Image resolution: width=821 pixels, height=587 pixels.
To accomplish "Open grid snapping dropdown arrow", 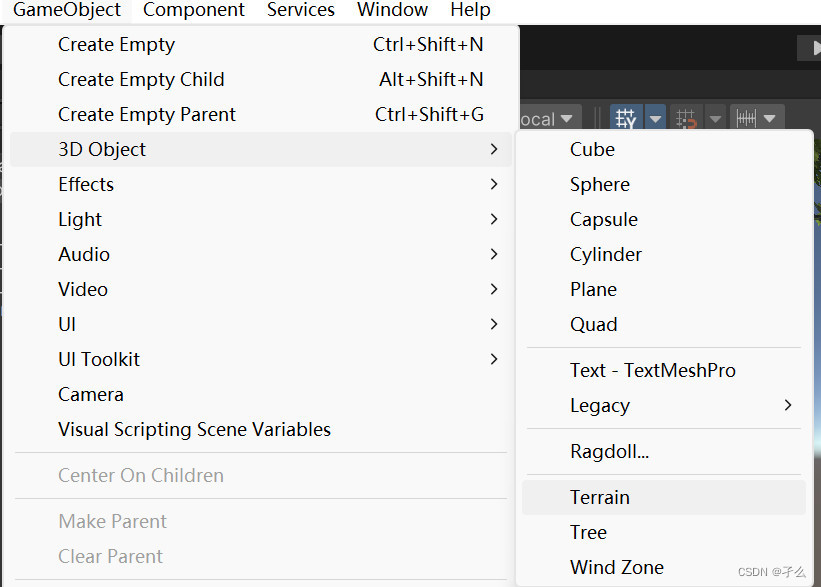I will 655,119.
